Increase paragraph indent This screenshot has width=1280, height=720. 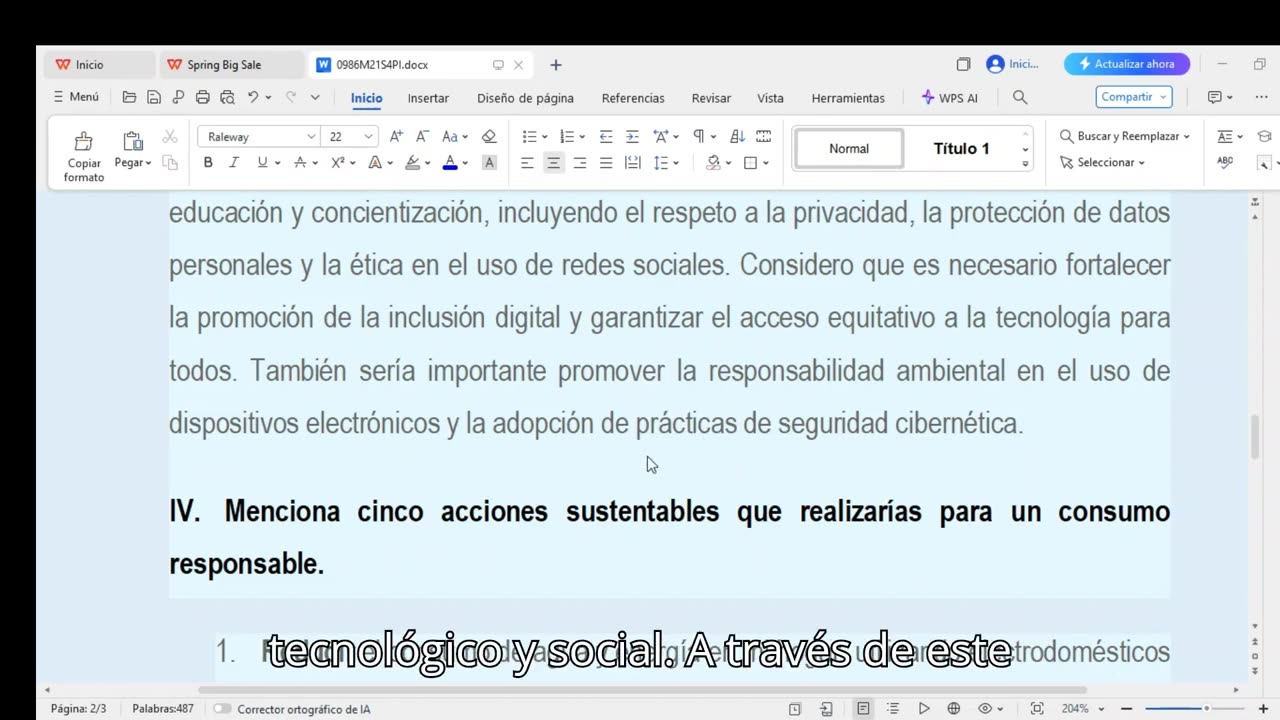coord(632,136)
